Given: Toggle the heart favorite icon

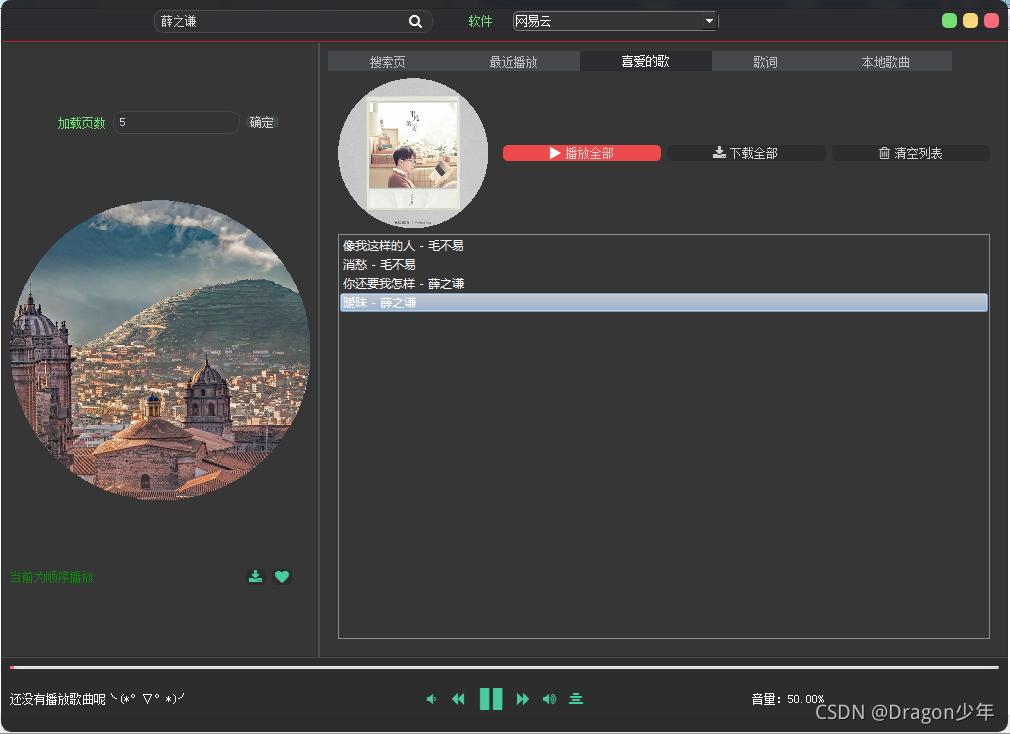Looking at the screenshot, I should pyautogui.click(x=282, y=577).
